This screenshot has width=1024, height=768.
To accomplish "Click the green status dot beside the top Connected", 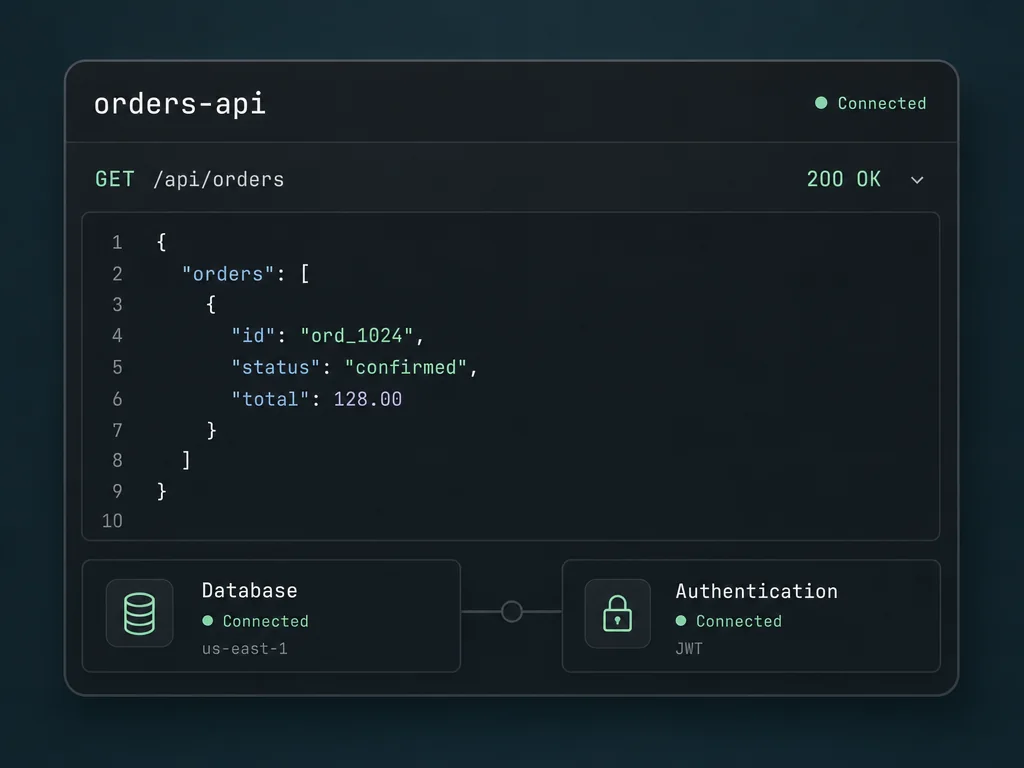I will 821,103.
